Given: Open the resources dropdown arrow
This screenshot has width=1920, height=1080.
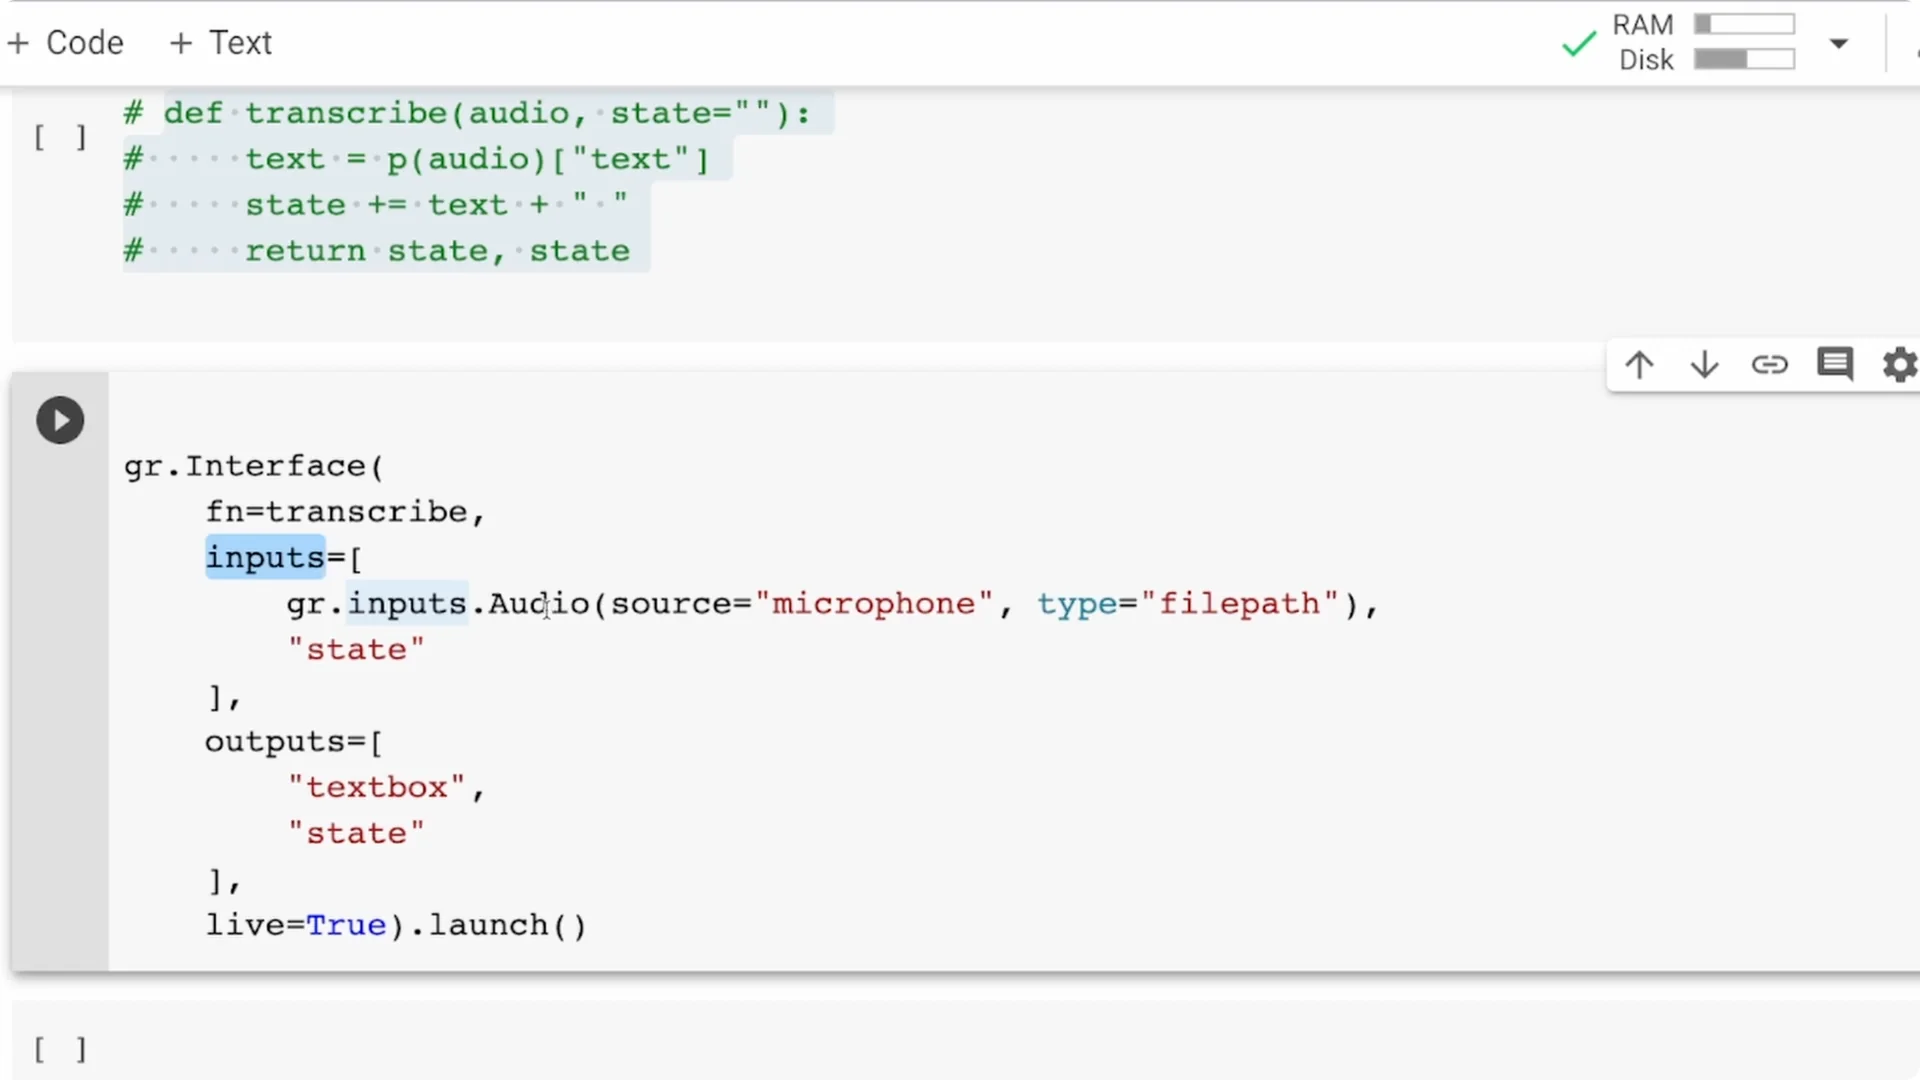Looking at the screenshot, I should pos(1838,44).
